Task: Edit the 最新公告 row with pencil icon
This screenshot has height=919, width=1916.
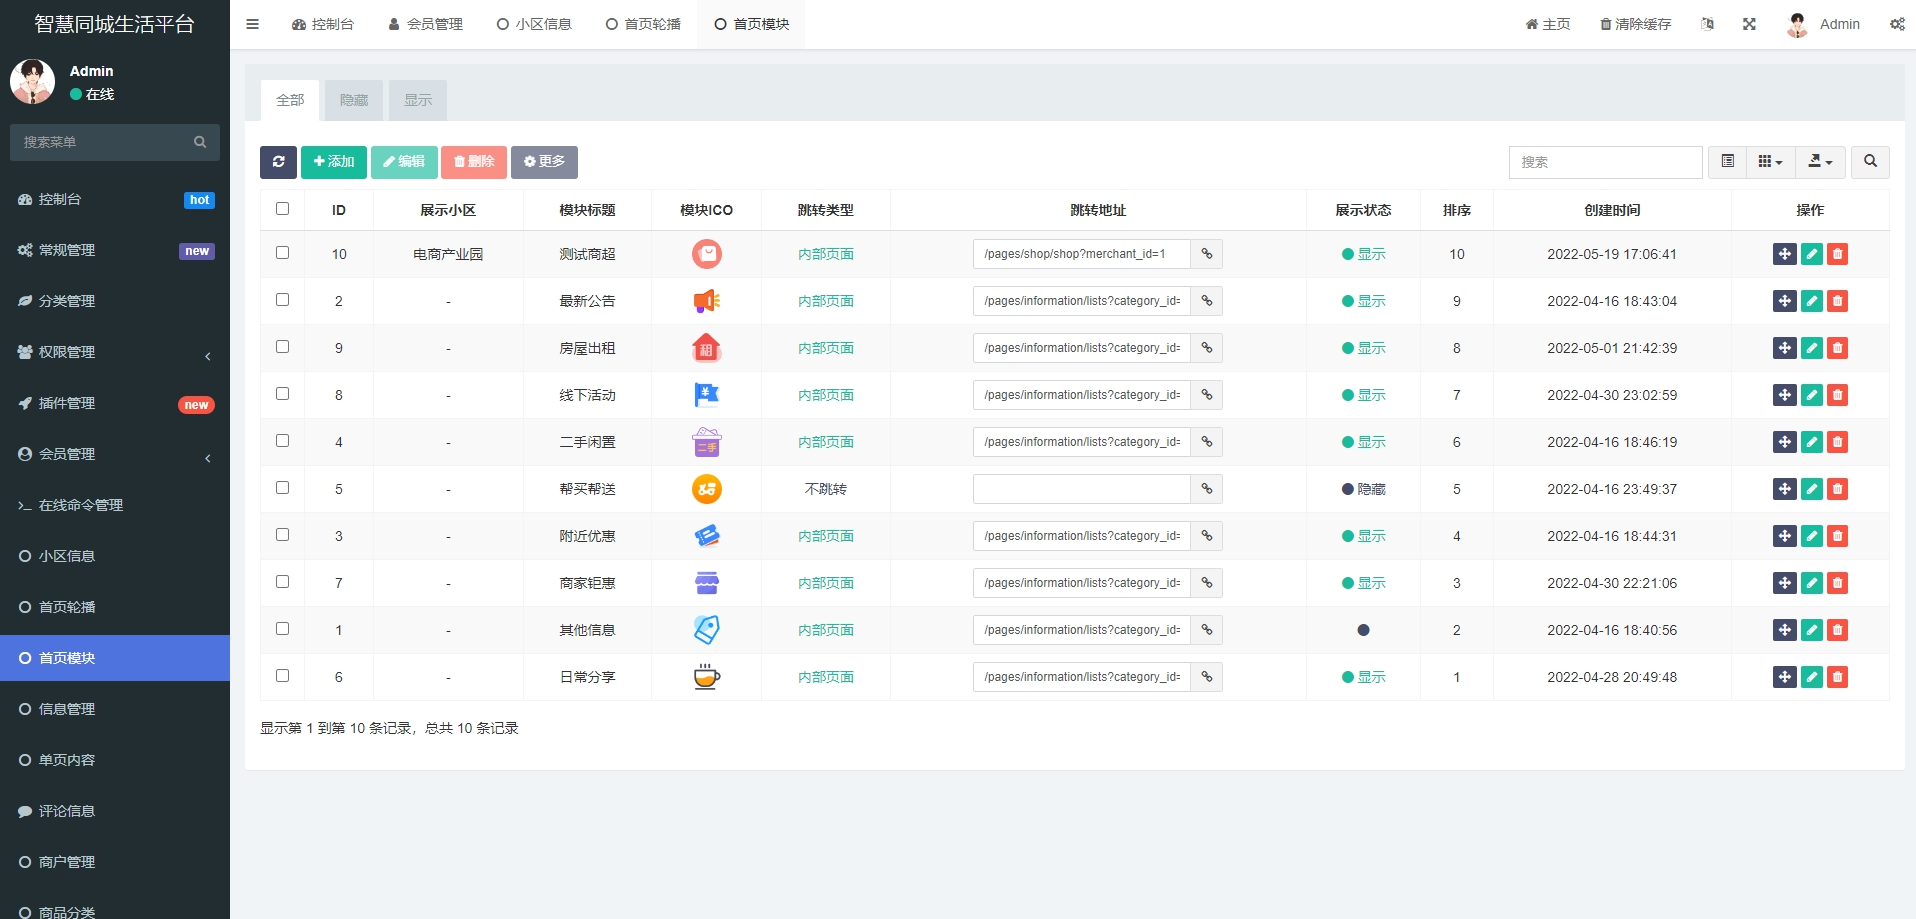Action: point(1811,300)
